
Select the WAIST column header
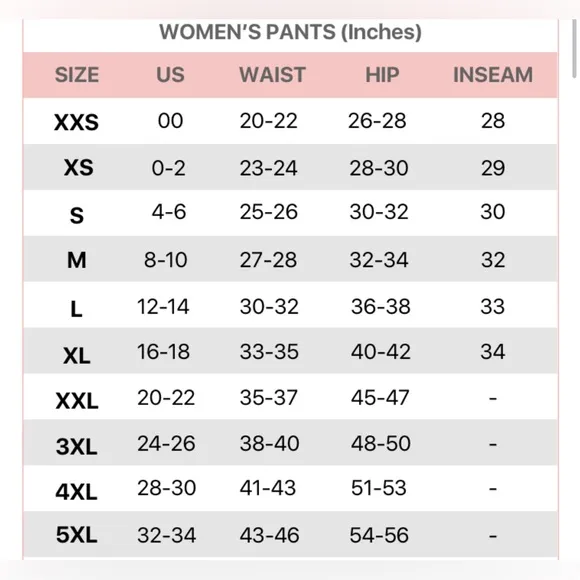pos(273,75)
